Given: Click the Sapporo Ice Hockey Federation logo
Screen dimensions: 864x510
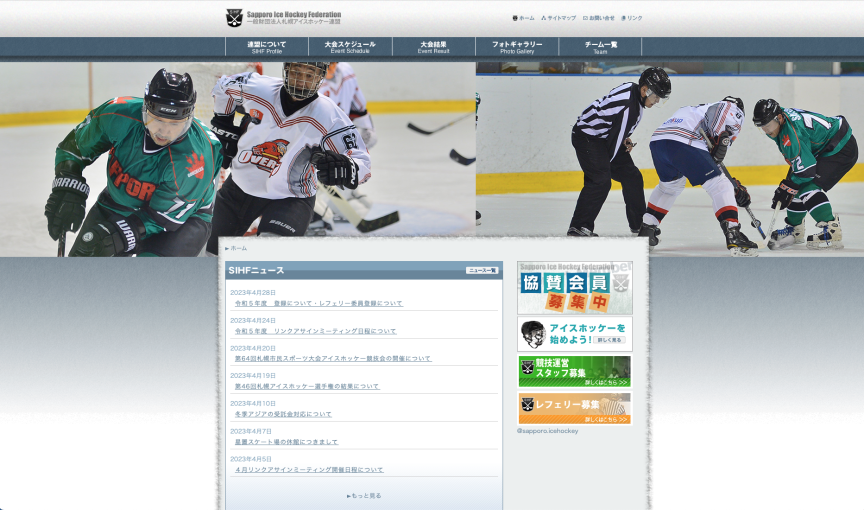Looking at the screenshot, I should pyautogui.click(x=283, y=17).
